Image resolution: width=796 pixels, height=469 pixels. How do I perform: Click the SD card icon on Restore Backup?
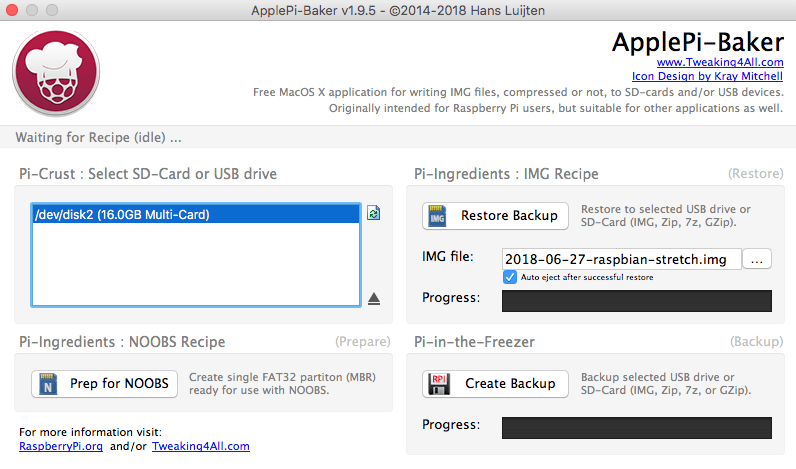(x=437, y=216)
